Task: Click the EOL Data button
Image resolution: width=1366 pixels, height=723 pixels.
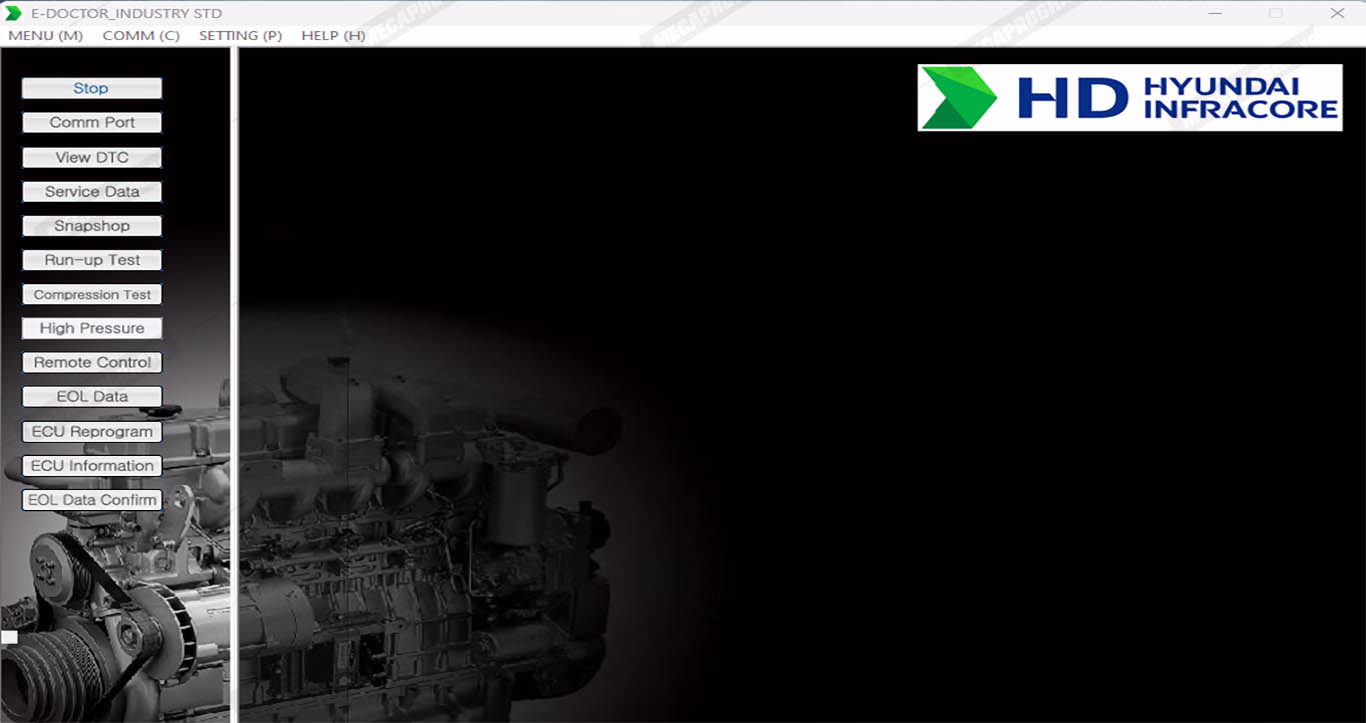Action: pyautogui.click(x=91, y=397)
